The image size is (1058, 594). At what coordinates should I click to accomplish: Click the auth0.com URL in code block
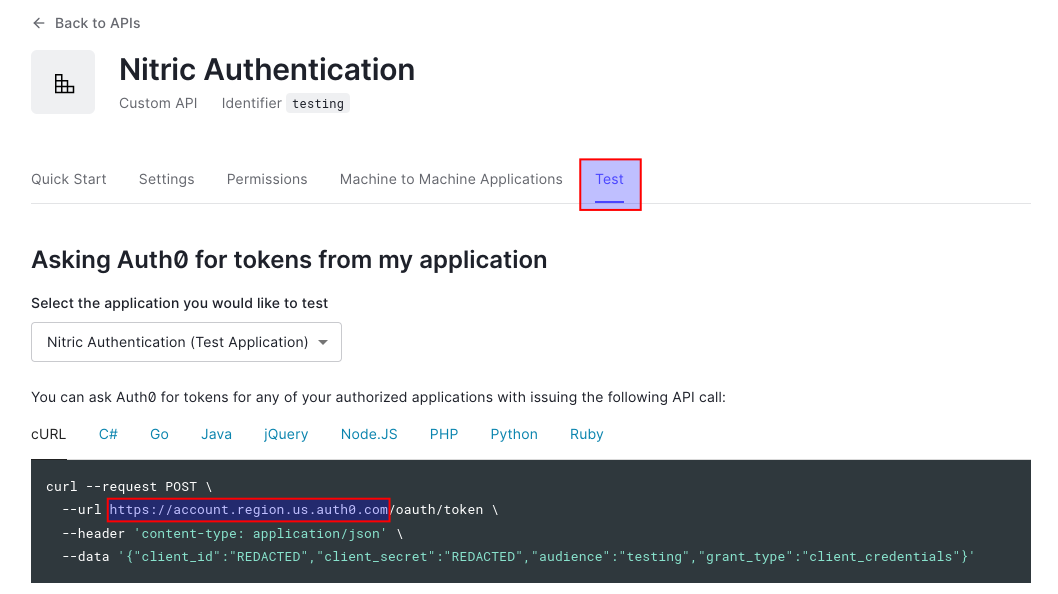point(248,510)
